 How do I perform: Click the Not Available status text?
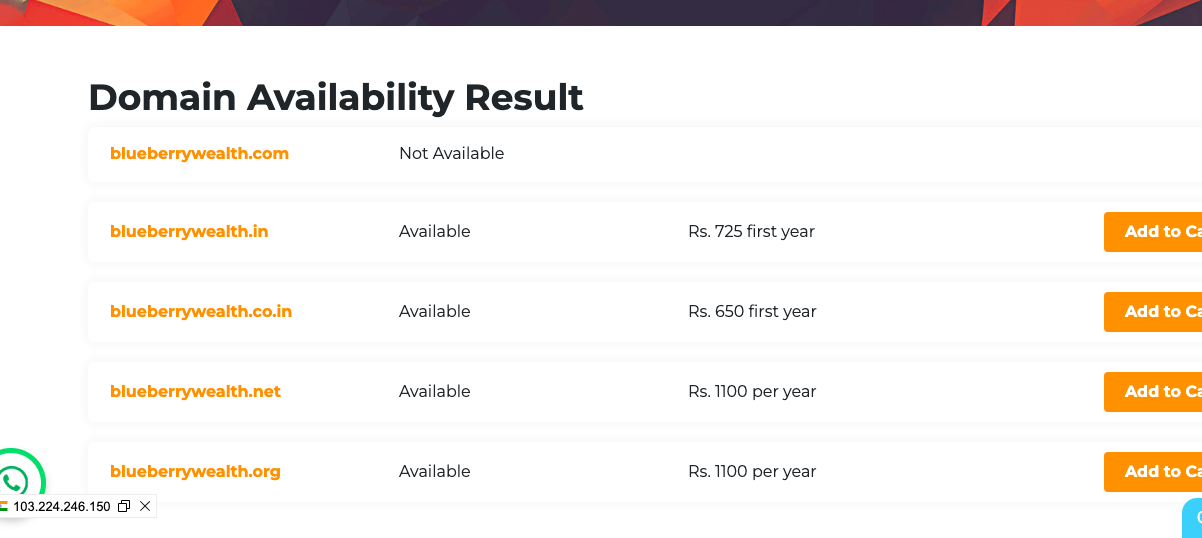coord(451,153)
